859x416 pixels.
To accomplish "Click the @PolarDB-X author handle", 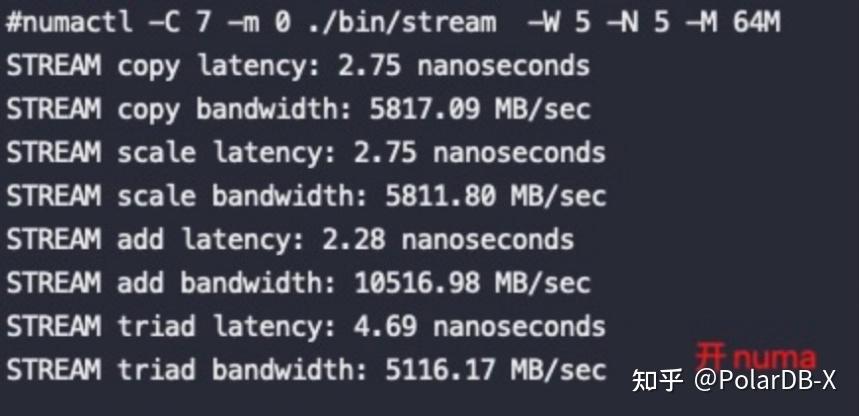I will (770, 382).
